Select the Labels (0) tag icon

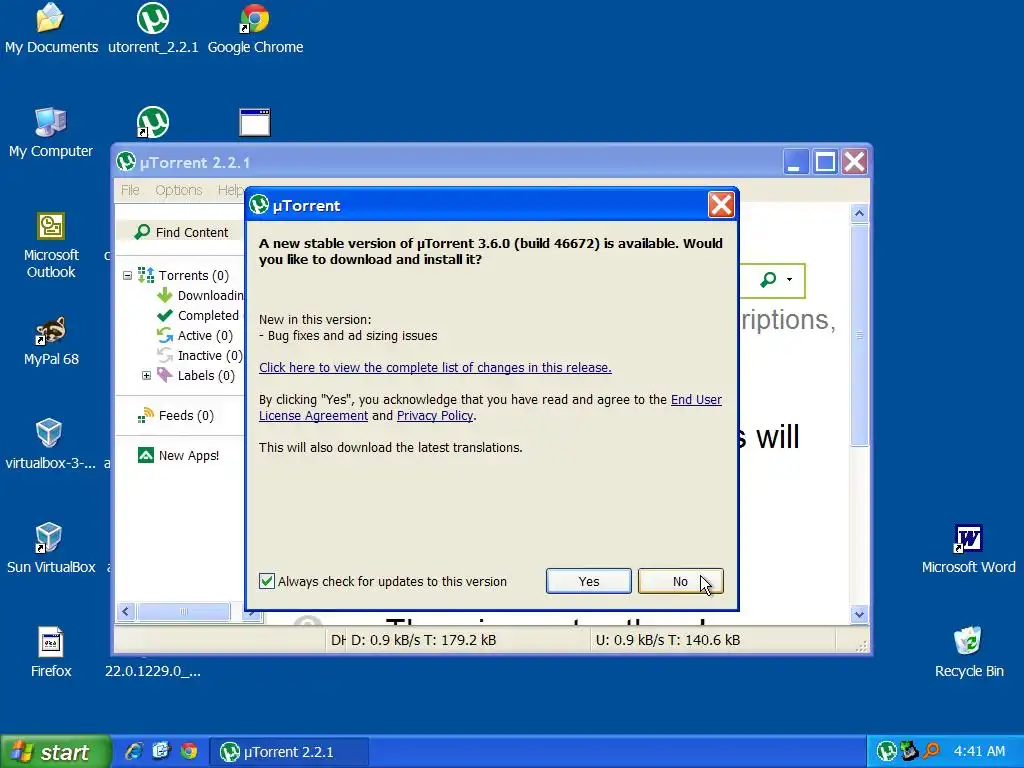point(165,376)
